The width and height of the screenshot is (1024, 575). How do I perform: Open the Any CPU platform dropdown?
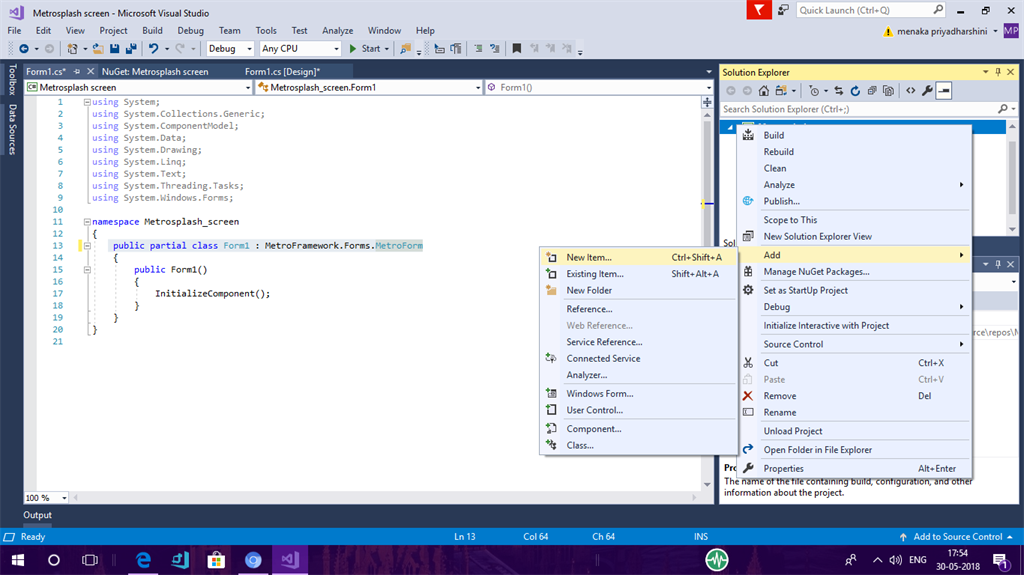click(299, 48)
